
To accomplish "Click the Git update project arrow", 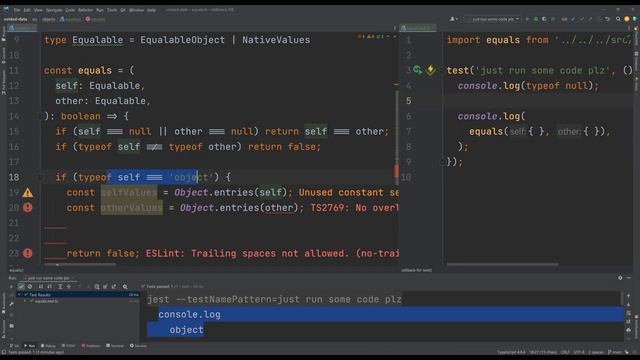I will coord(573,19).
